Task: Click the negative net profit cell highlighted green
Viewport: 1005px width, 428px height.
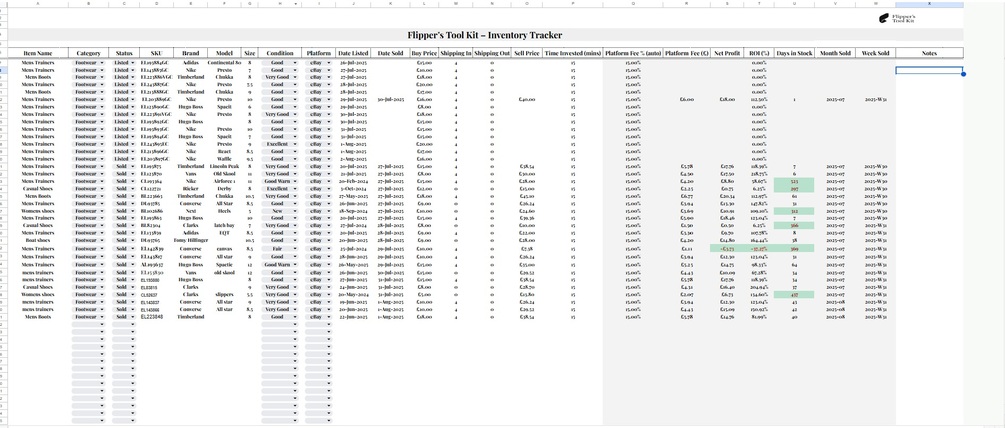Action: [727, 248]
